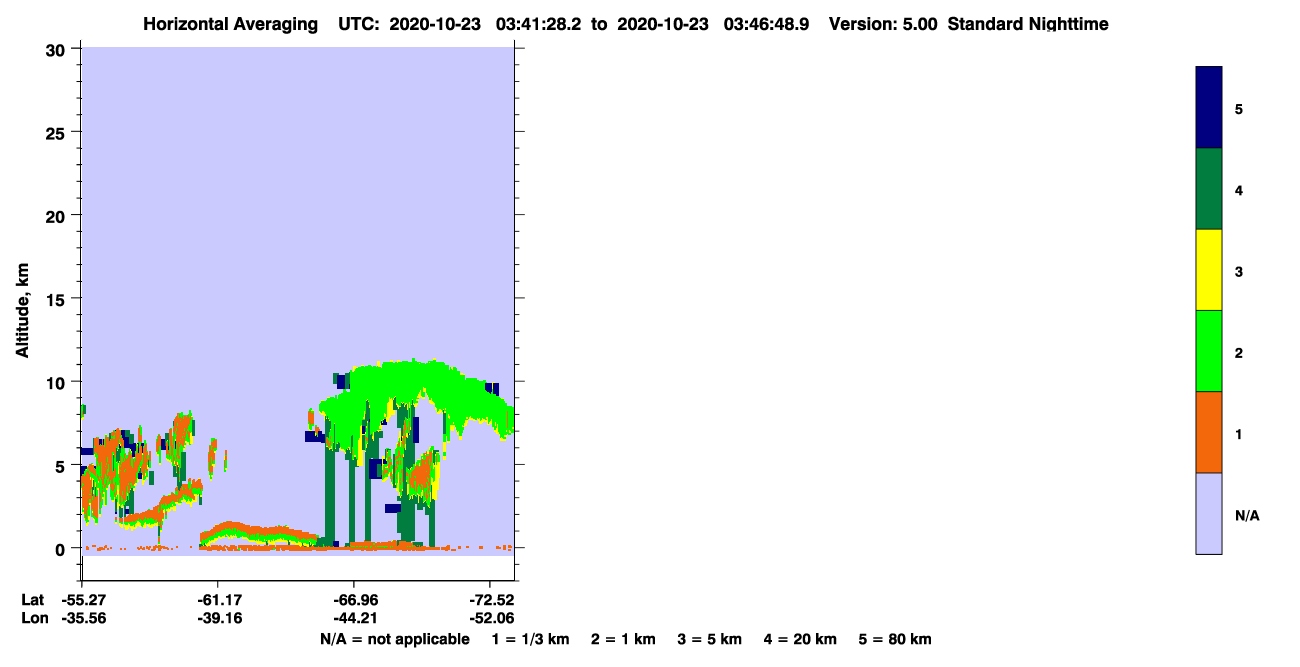The height and width of the screenshot is (667, 1300).
Task: Click the latitude value -55.27
Action: pos(83,600)
